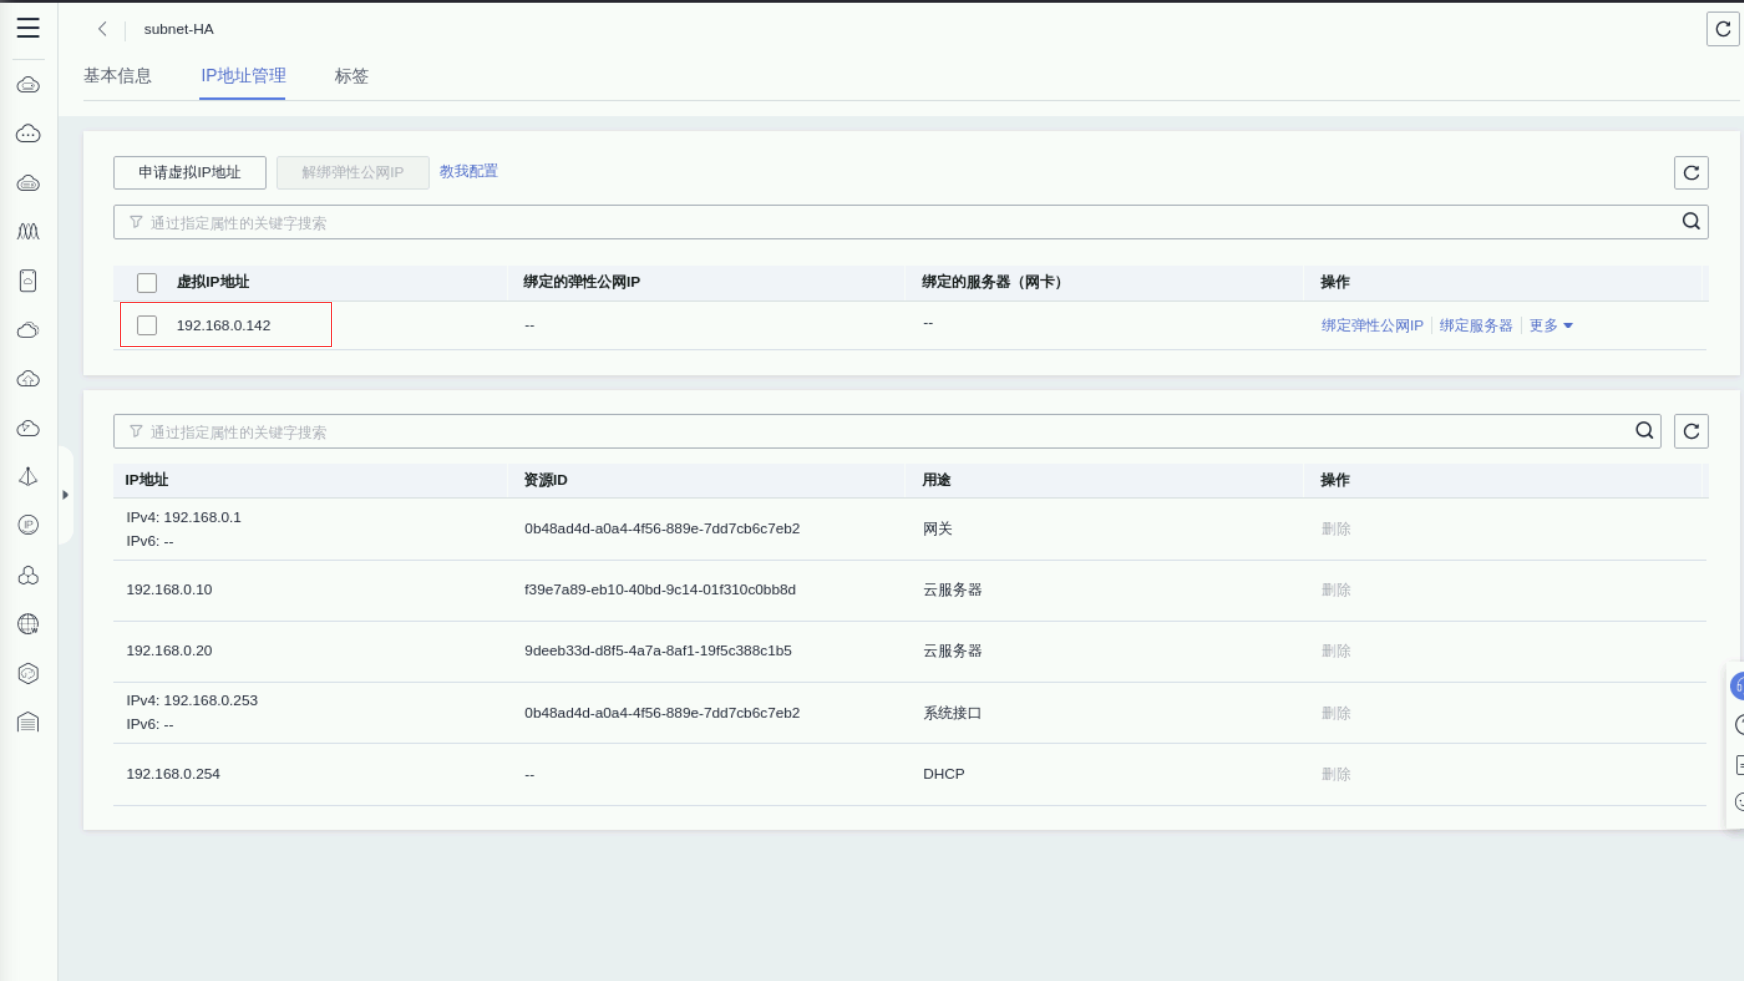This screenshot has height=981, width=1744.
Task: Click the search icon in the IP address search bar
Action: [1644, 431]
